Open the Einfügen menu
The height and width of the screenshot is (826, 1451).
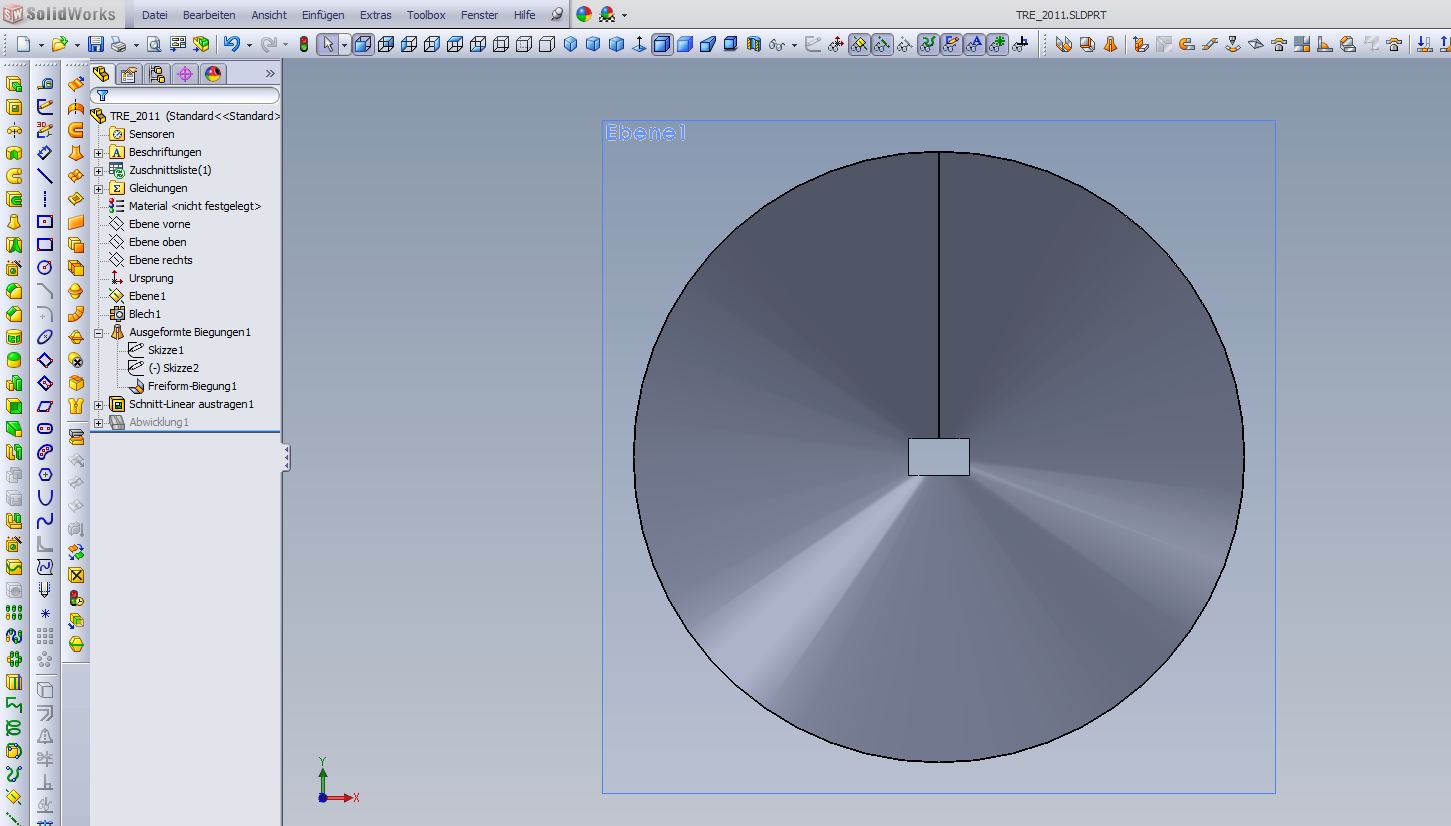coord(323,15)
